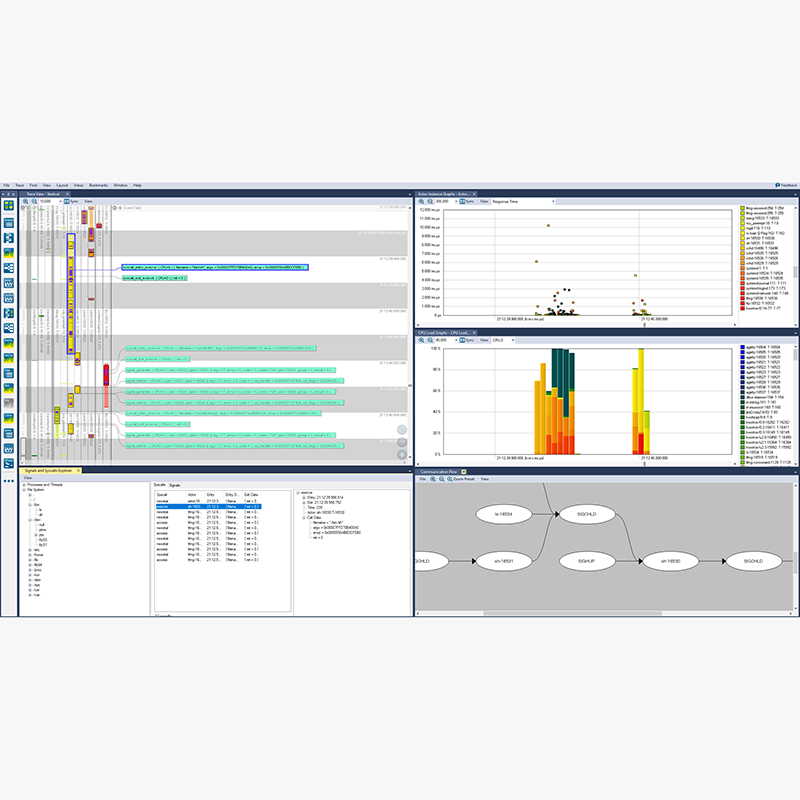Click the yellow sh-16530 legend color swatch
Screen dimensions: 800x800
743,238
